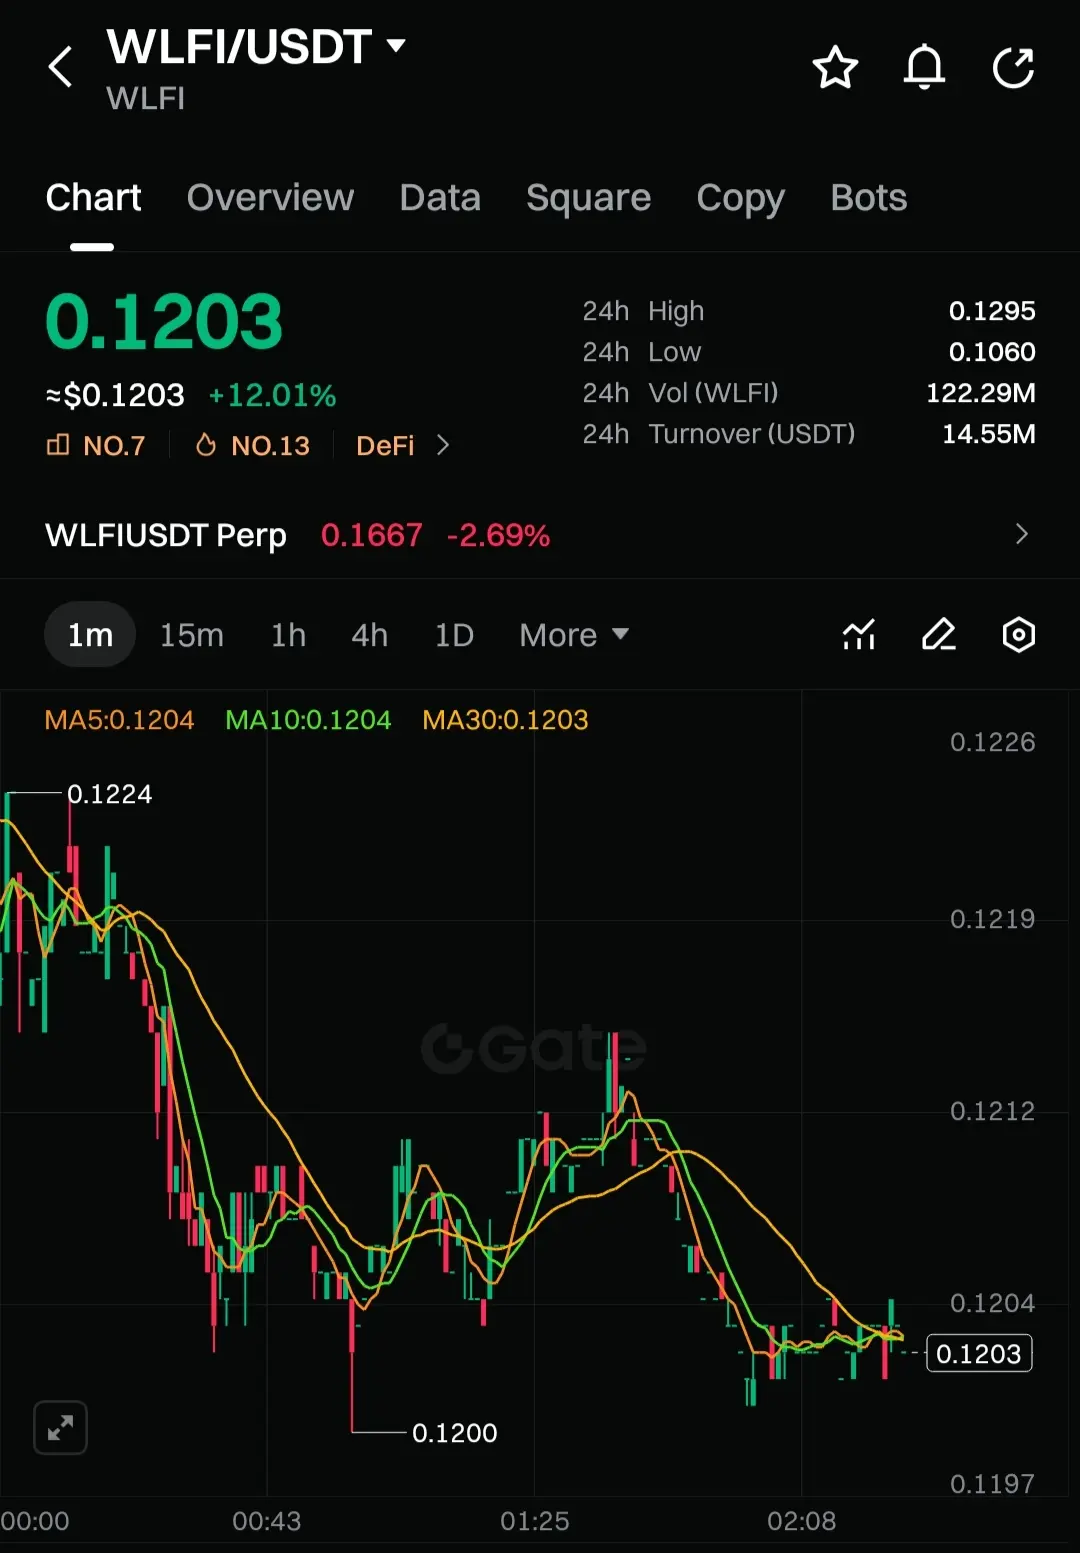Select the 15m timeframe
1080x1553 pixels.
tap(191, 635)
